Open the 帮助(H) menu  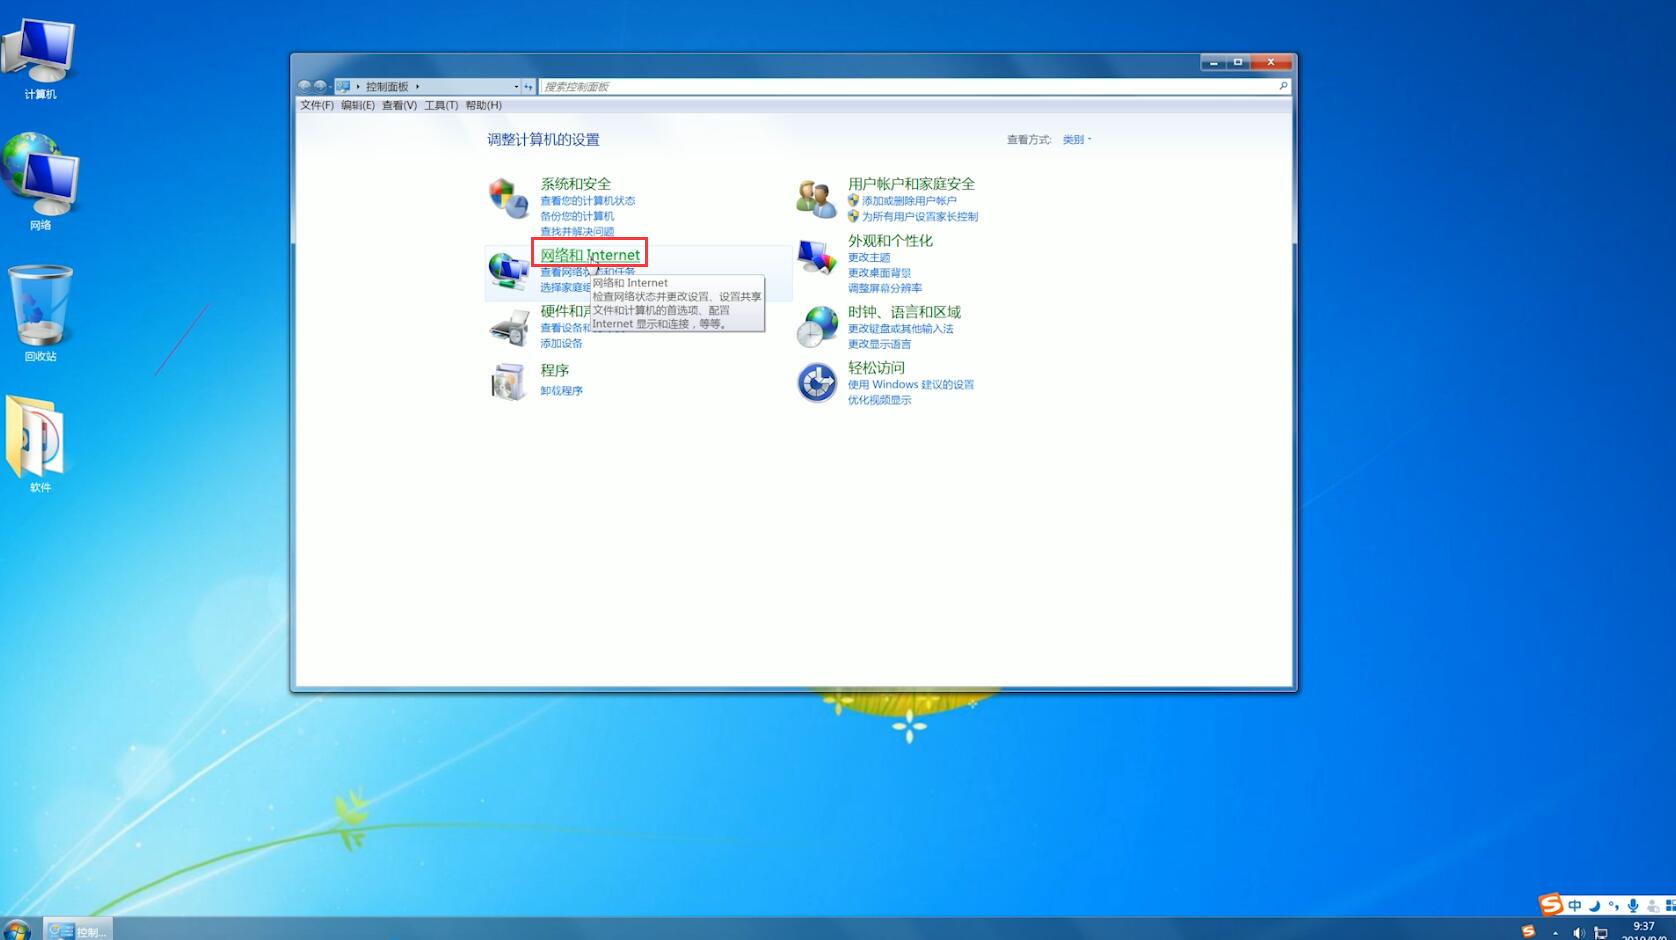click(x=484, y=105)
